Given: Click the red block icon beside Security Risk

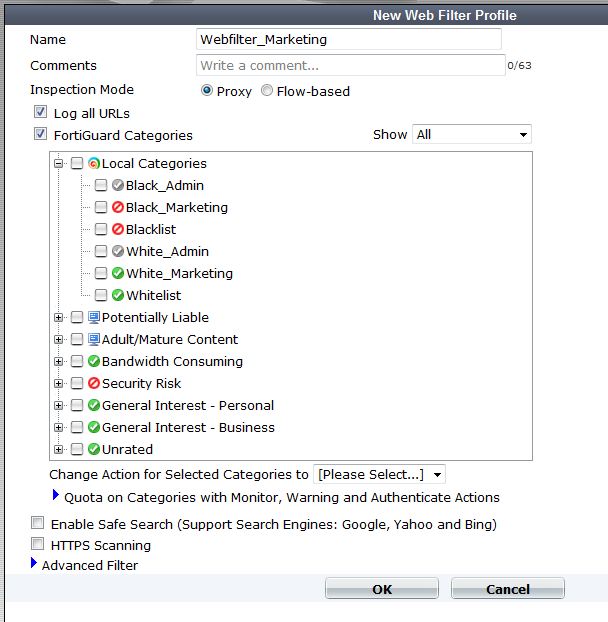Looking at the screenshot, I should [x=94, y=383].
